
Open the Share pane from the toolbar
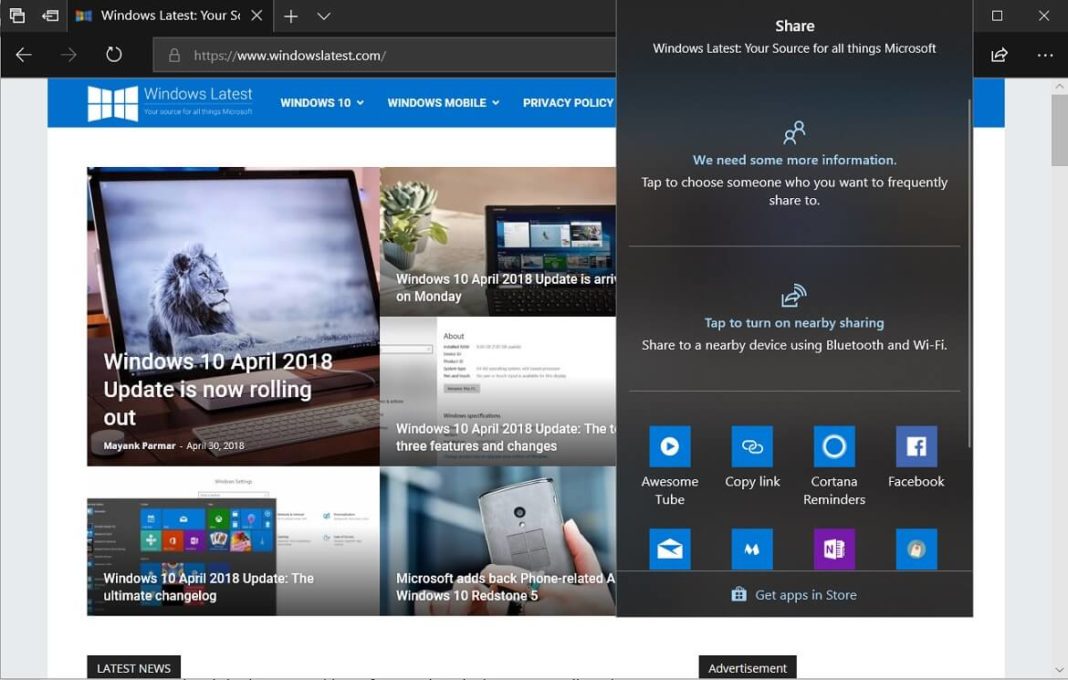(998, 55)
